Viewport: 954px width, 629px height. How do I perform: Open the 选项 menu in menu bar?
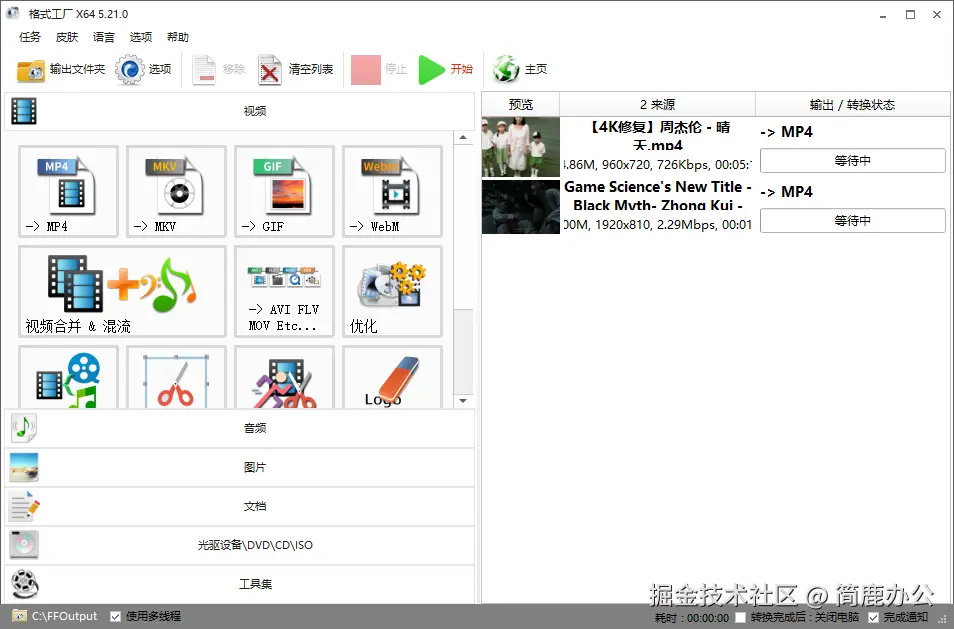click(x=141, y=37)
